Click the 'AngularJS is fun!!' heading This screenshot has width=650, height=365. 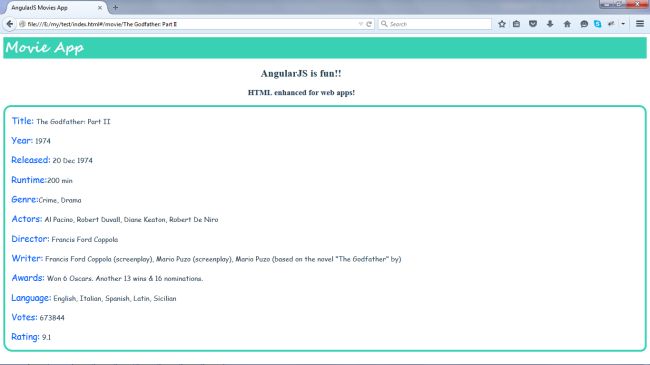[x=301, y=73]
